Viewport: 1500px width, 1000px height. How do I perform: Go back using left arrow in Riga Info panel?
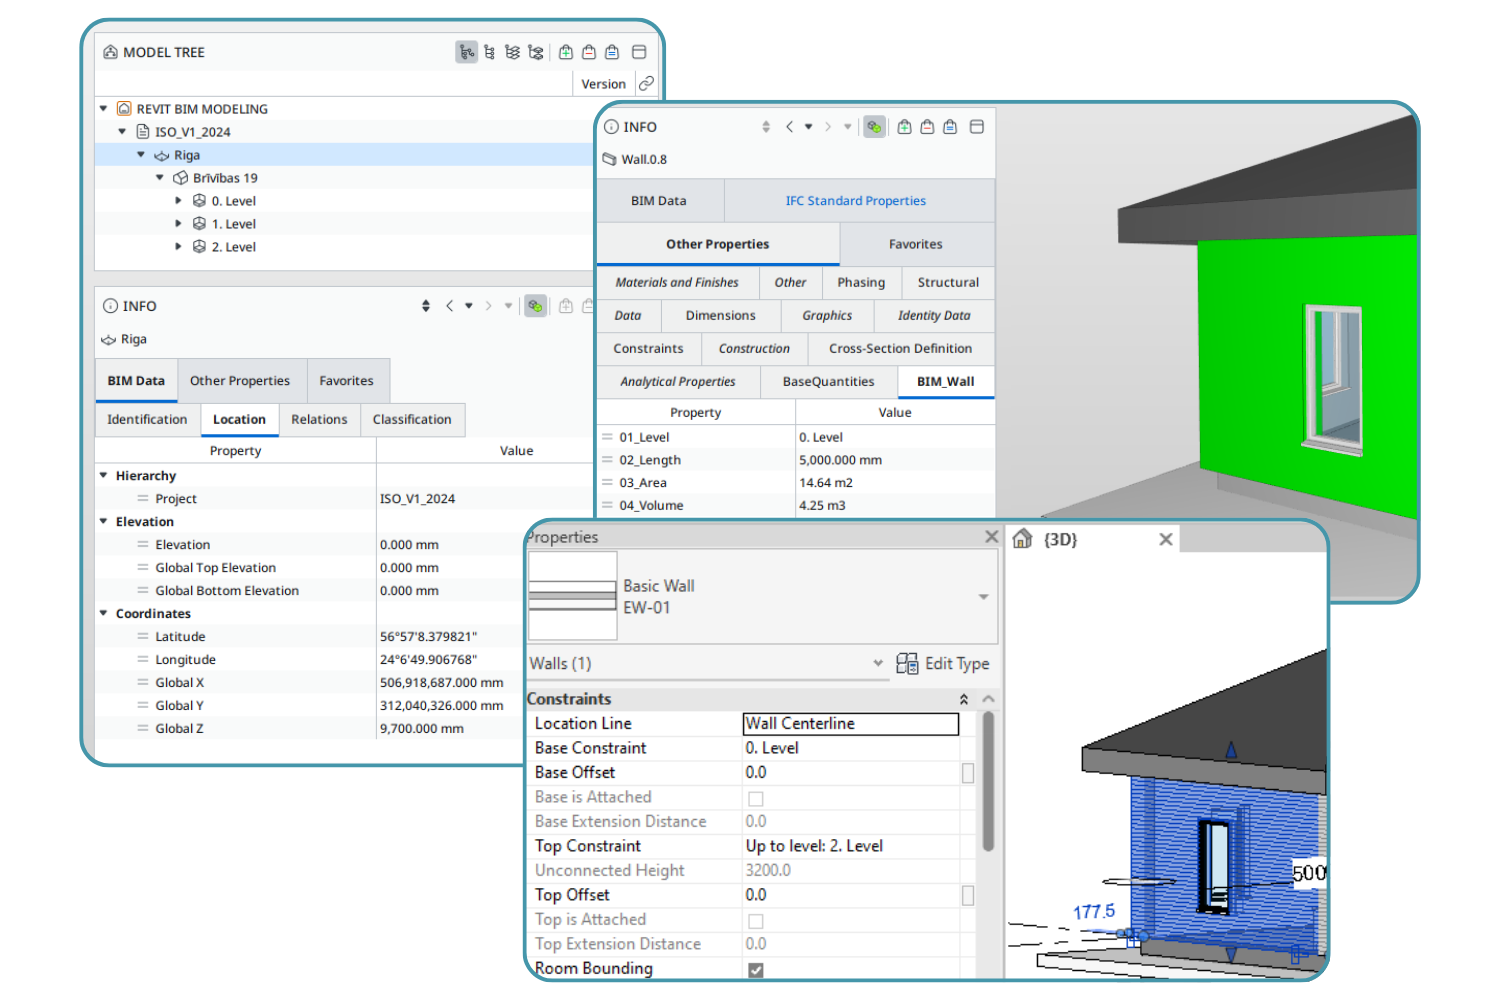450,306
